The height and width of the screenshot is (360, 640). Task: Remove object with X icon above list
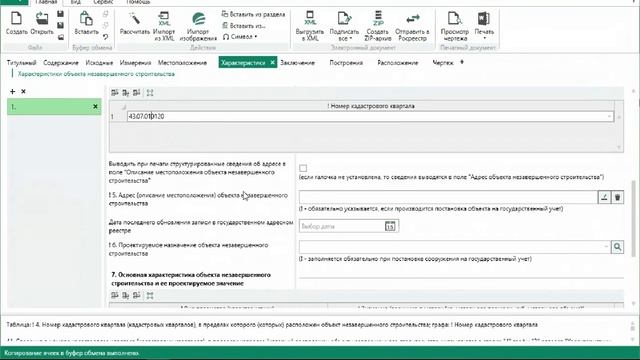(23, 91)
